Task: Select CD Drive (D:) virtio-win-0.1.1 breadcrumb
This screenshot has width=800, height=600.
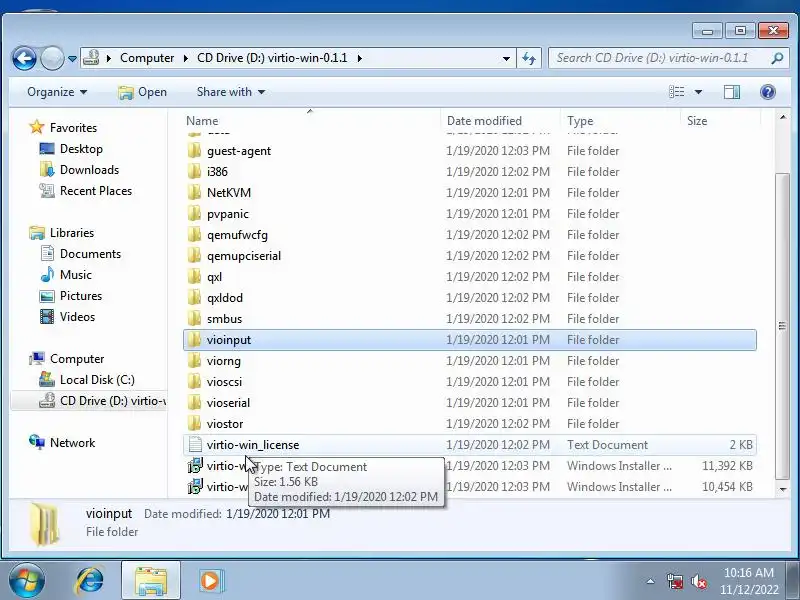Action: [x=272, y=58]
